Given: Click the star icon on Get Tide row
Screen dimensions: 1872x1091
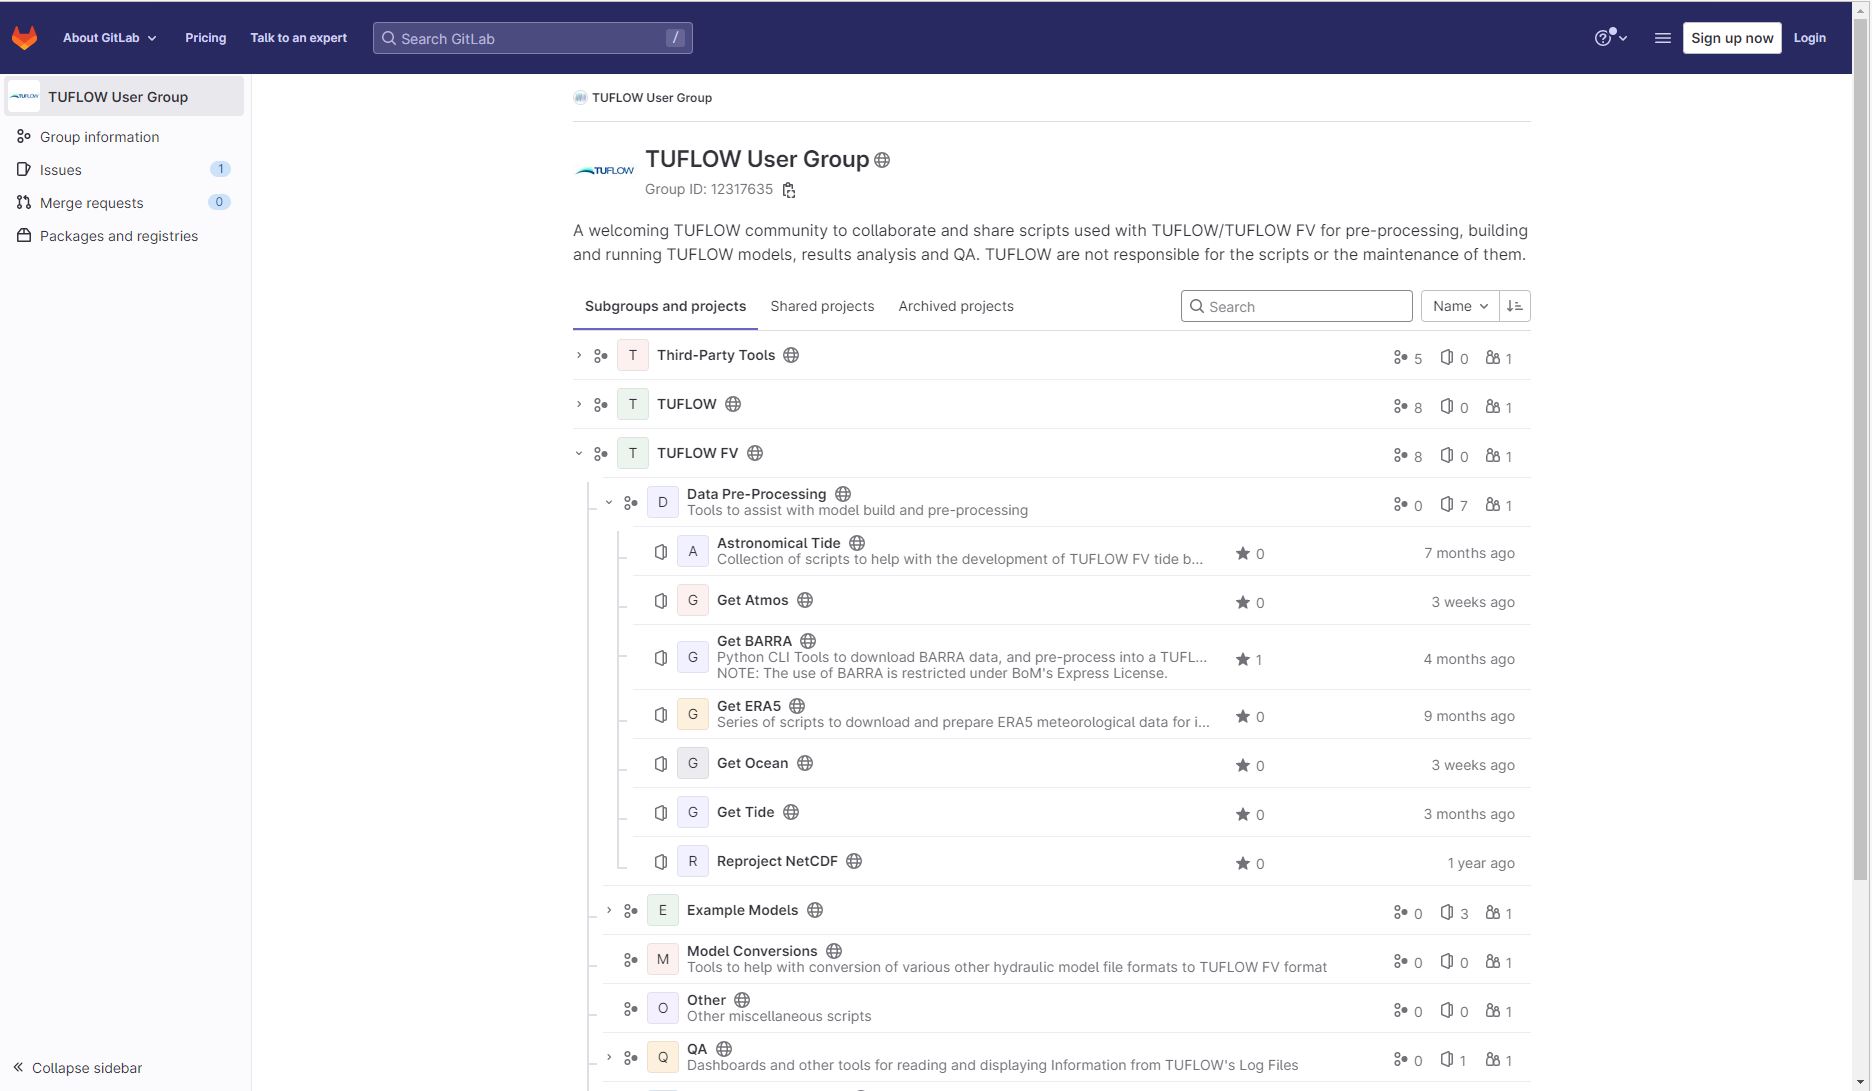Looking at the screenshot, I should click(1243, 814).
